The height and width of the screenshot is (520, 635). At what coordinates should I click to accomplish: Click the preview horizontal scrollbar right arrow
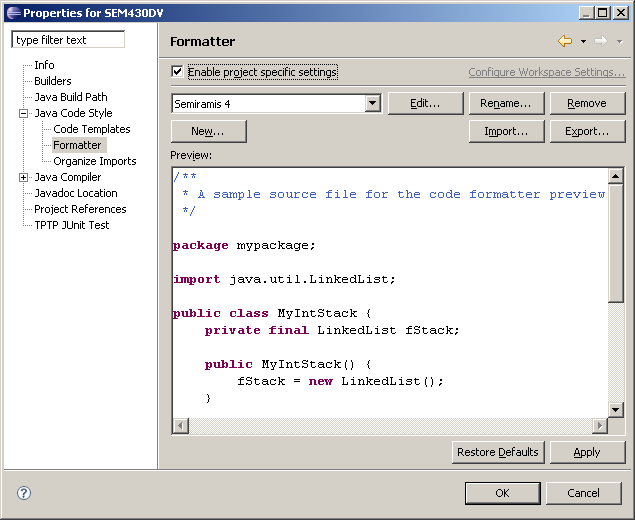600,426
